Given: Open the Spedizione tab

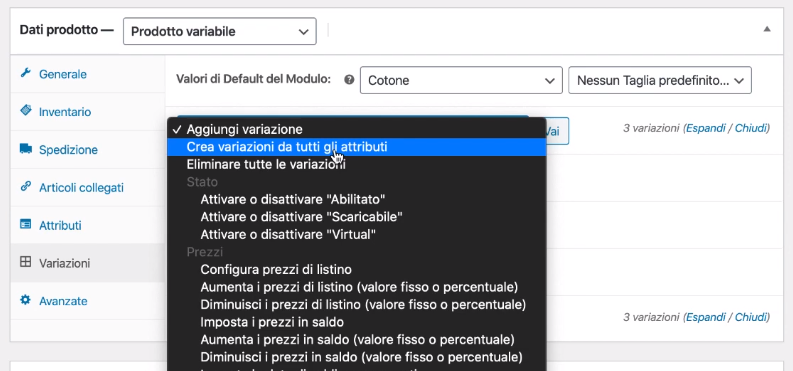Looking at the screenshot, I should click(x=88, y=150).
